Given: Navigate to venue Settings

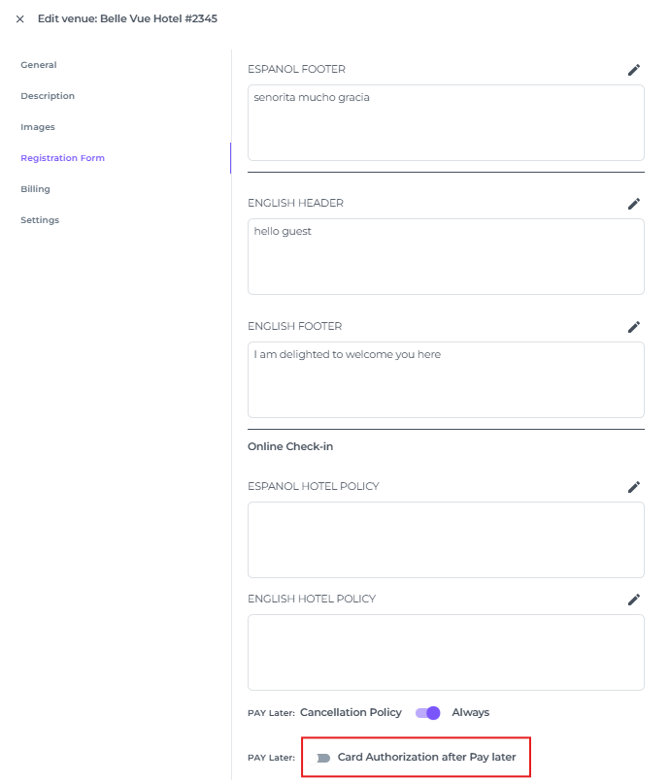Looking at the screenshot, I should click(x=40, y=220).
